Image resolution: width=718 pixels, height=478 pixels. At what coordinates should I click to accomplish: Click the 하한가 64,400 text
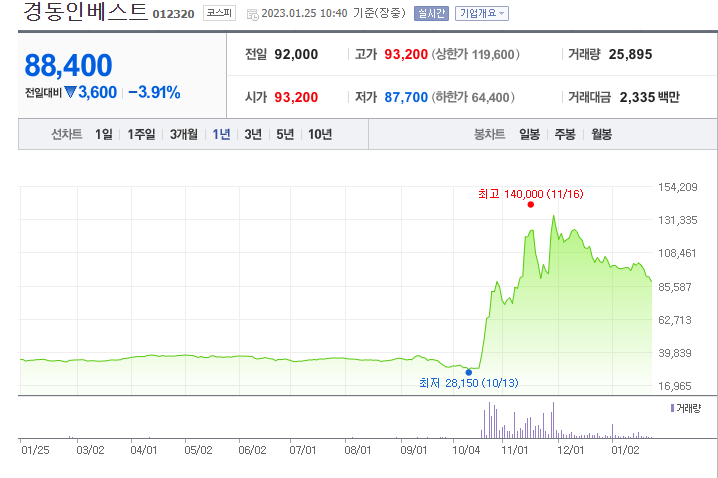473,97
